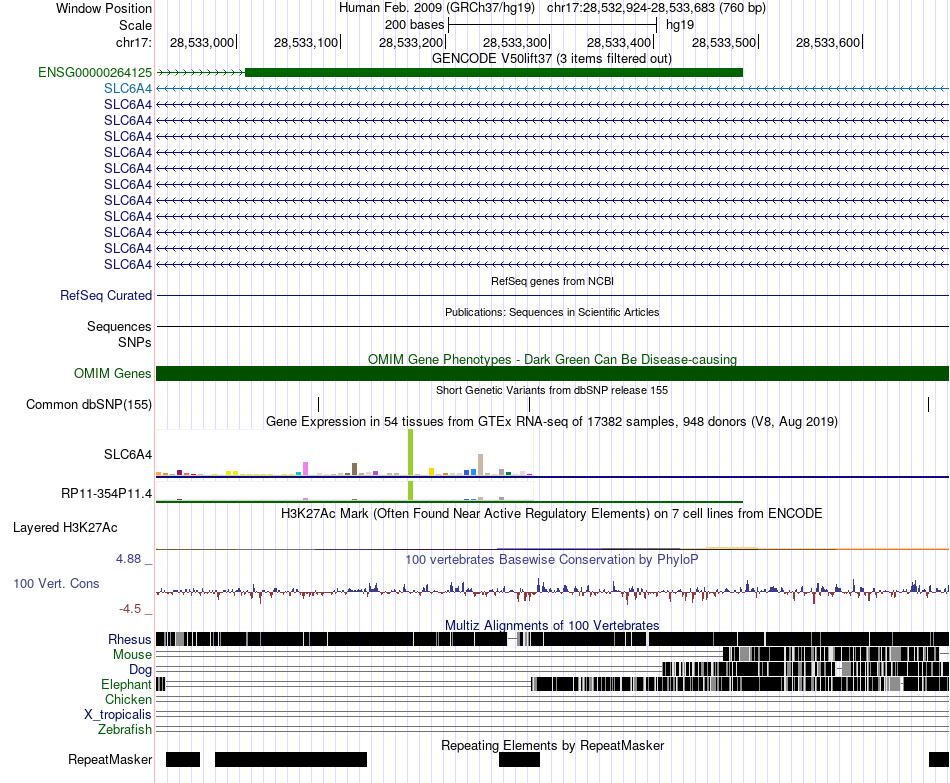Click the X_tropicalis species label

tap(118, 715)
